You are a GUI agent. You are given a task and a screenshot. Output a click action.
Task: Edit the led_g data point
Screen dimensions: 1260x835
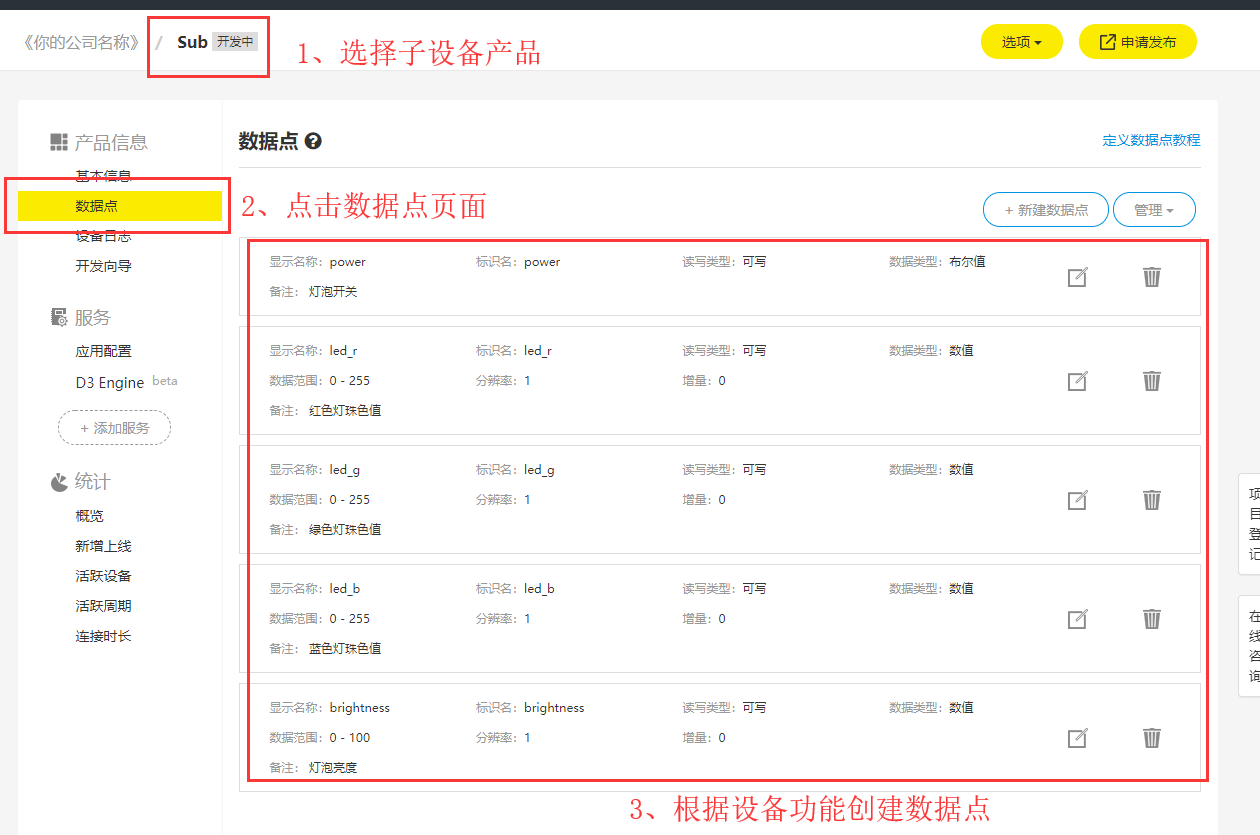[x=1077, y=499]
